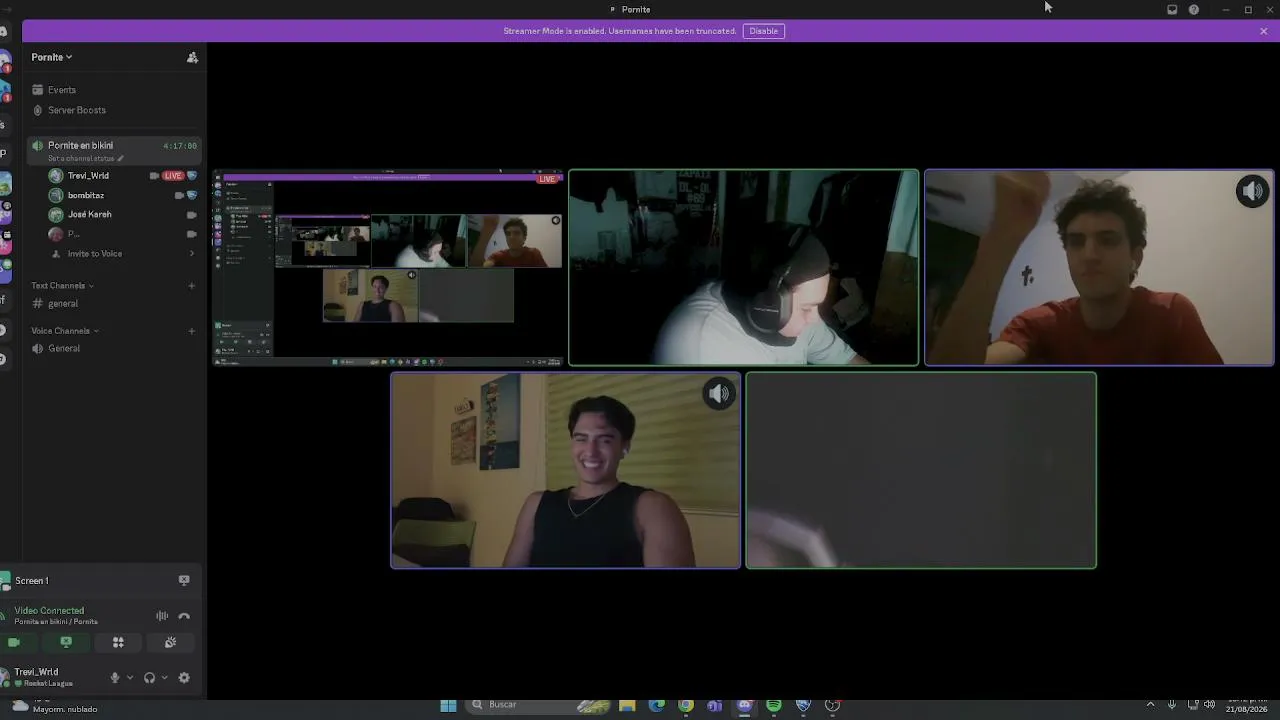The height and width of the screenshot is (720, 1280).
Task: Join the General voice channel
Action: 114,349
